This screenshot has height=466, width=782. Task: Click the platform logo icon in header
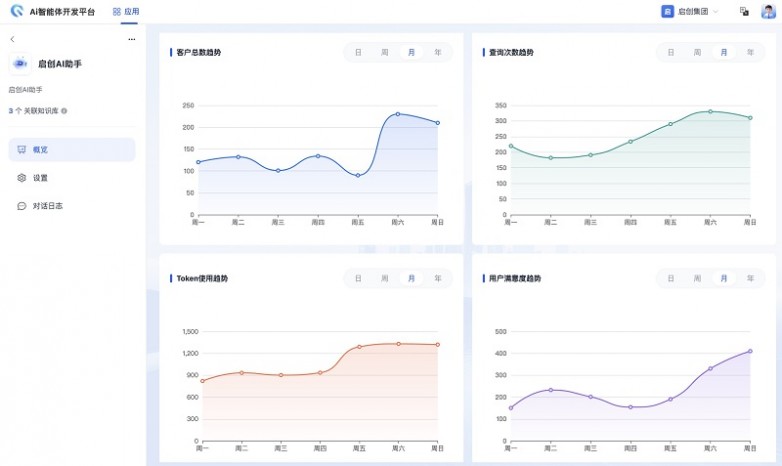(17, 11)
